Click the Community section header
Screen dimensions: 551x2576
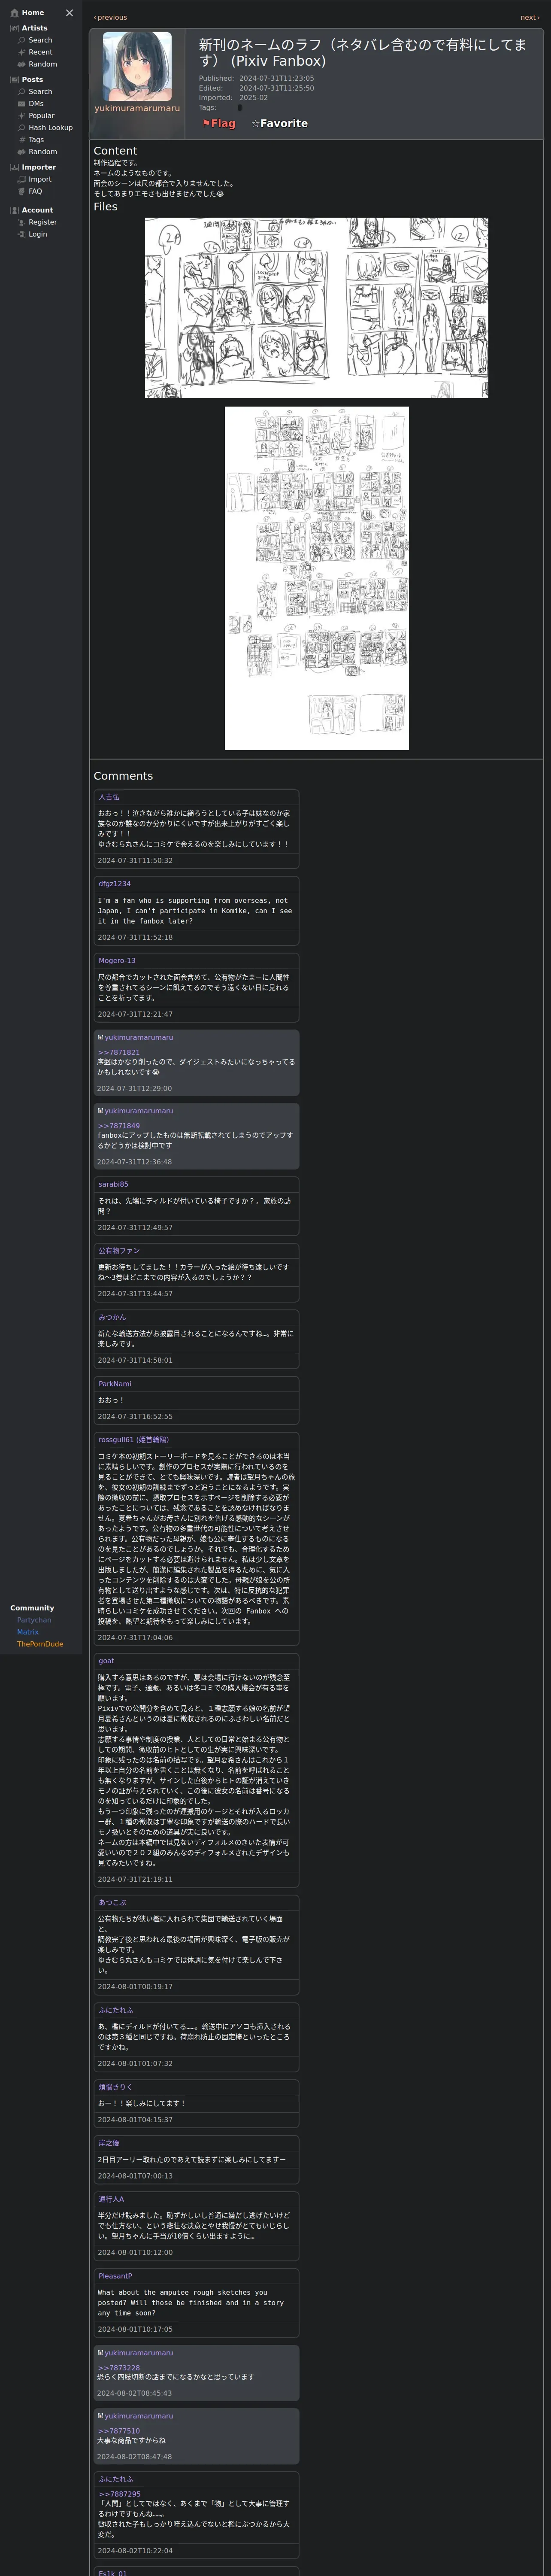tap(32, 1608)
